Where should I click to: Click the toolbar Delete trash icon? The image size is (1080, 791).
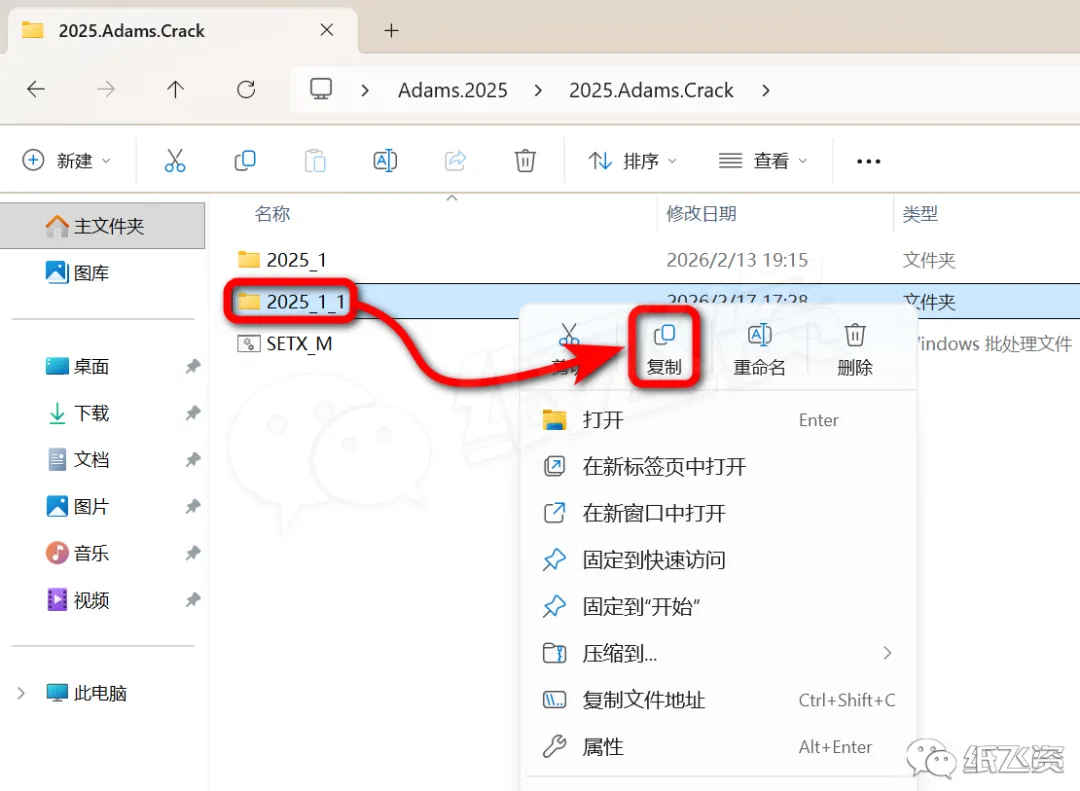[525, 161]
